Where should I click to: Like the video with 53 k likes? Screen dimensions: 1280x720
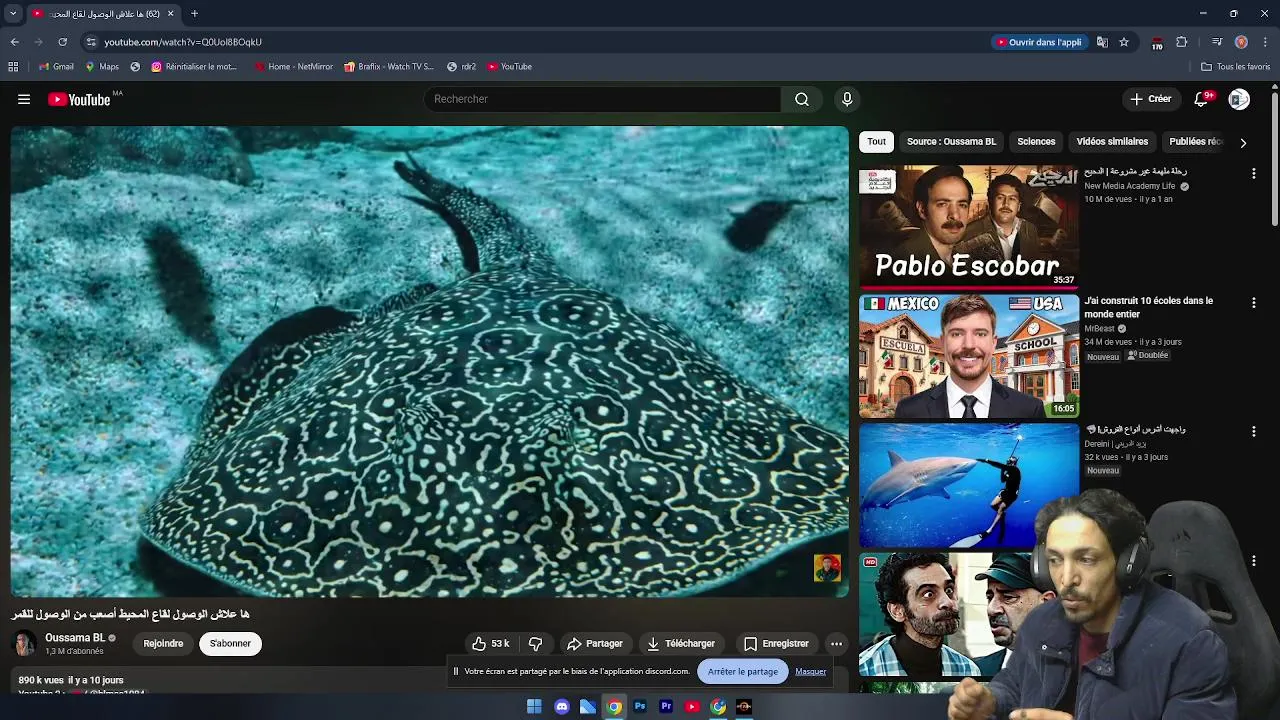coord(491,644)
